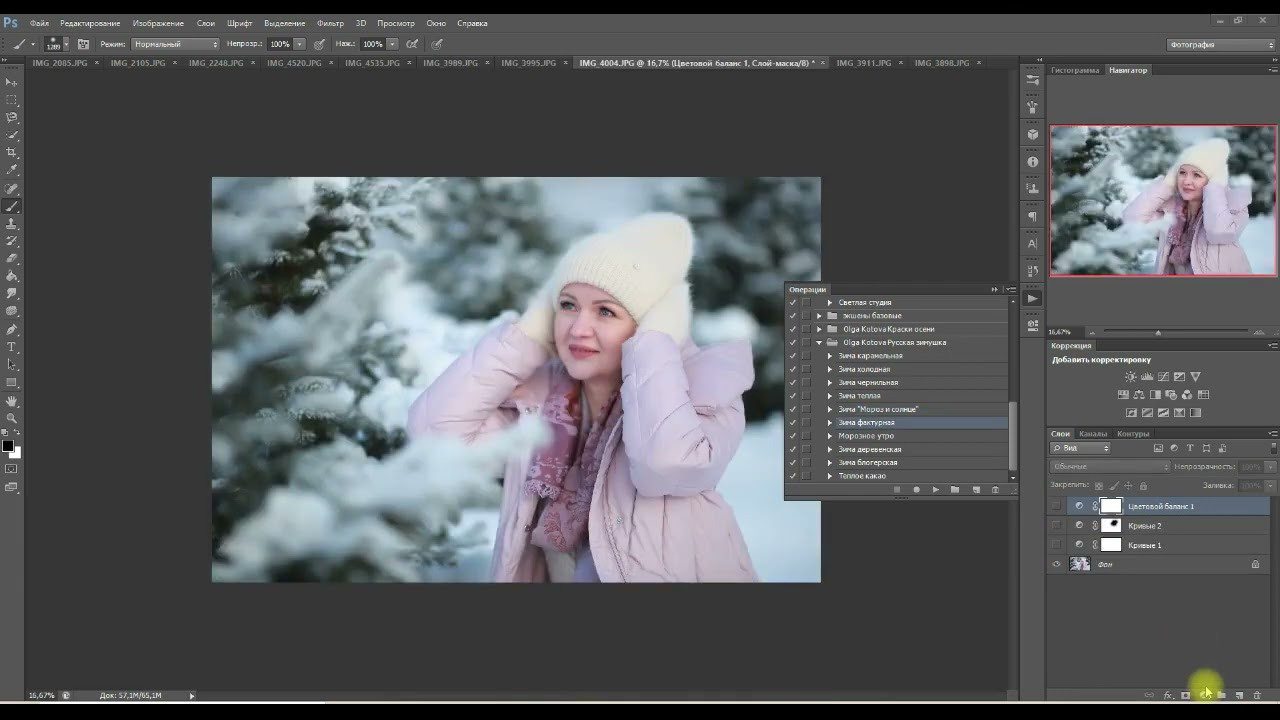This screenshot has width=1280, height=720.
Task: Collapse the Olga Kotova Русская зимушка set
Action: (x=820, y=341)
